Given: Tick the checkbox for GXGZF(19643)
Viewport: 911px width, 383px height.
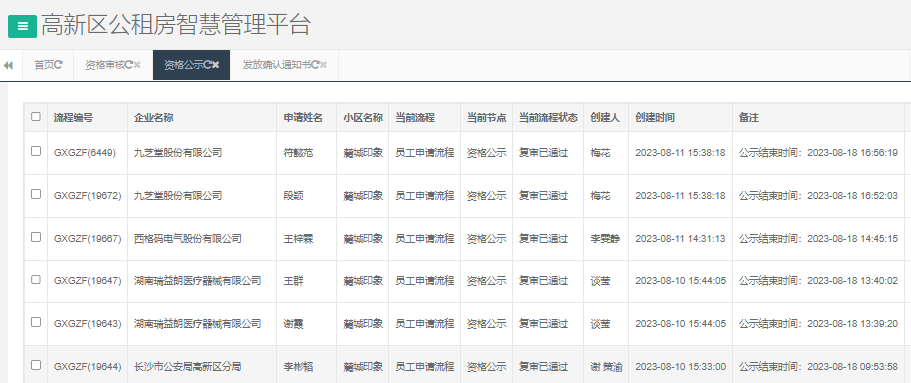Looking at the screenshot, I should click(x=36, y=322).
